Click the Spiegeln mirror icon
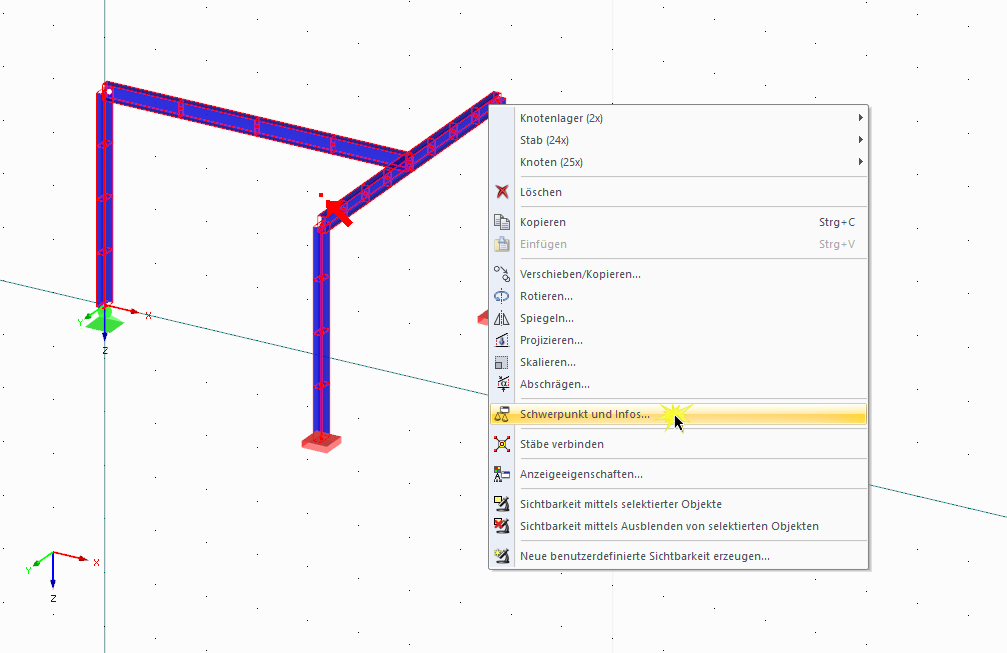The image size is (1007, 653). (x=502, y=318)
